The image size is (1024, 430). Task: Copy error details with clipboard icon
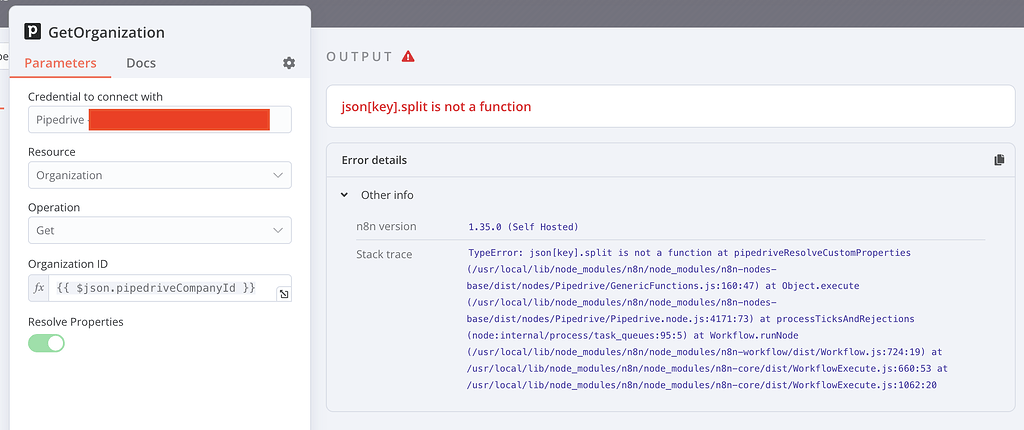click(999, 160)
